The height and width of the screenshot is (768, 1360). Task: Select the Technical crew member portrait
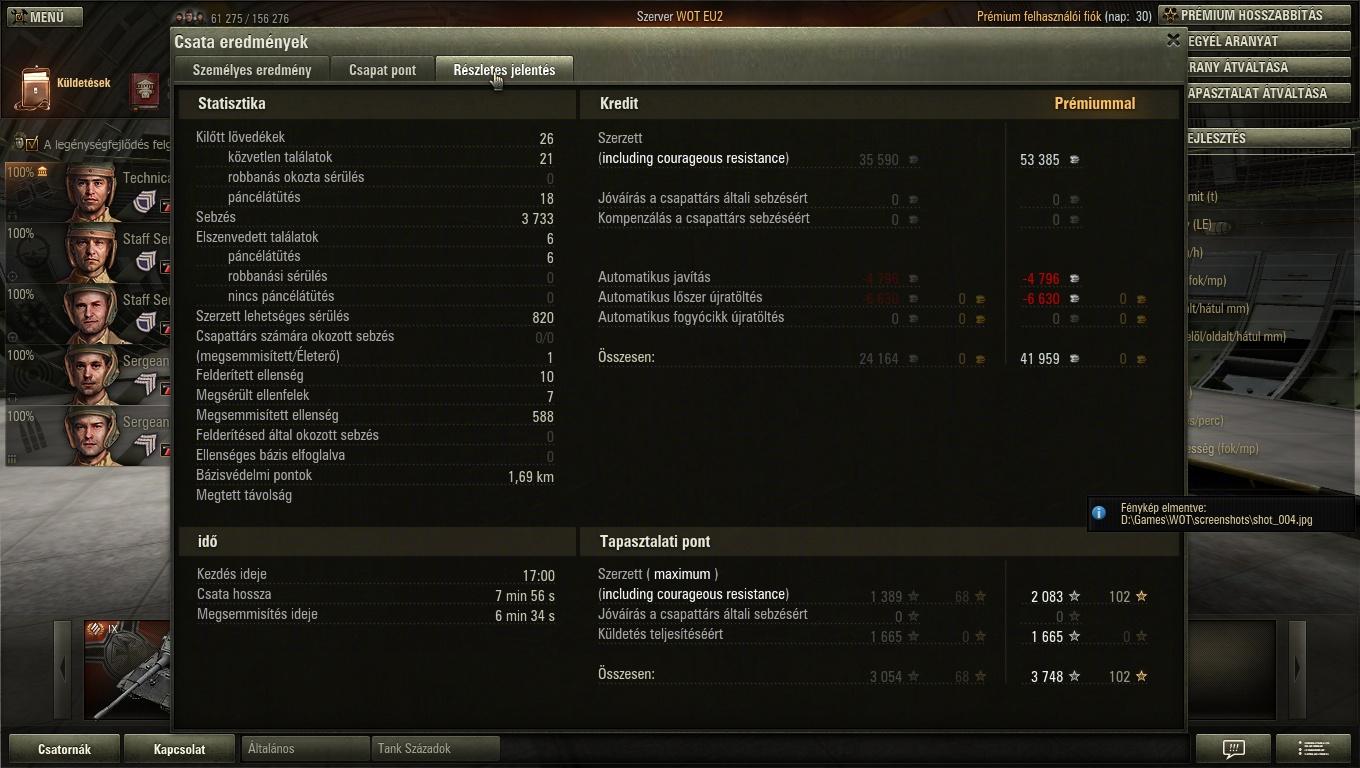point(91,190)
